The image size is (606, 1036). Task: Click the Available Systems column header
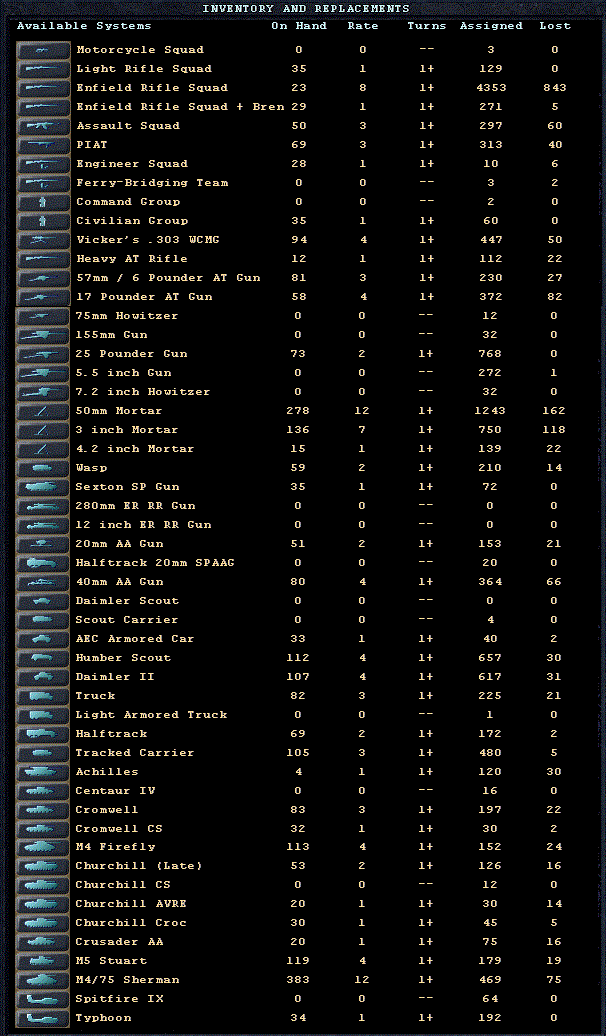[84, 26]
